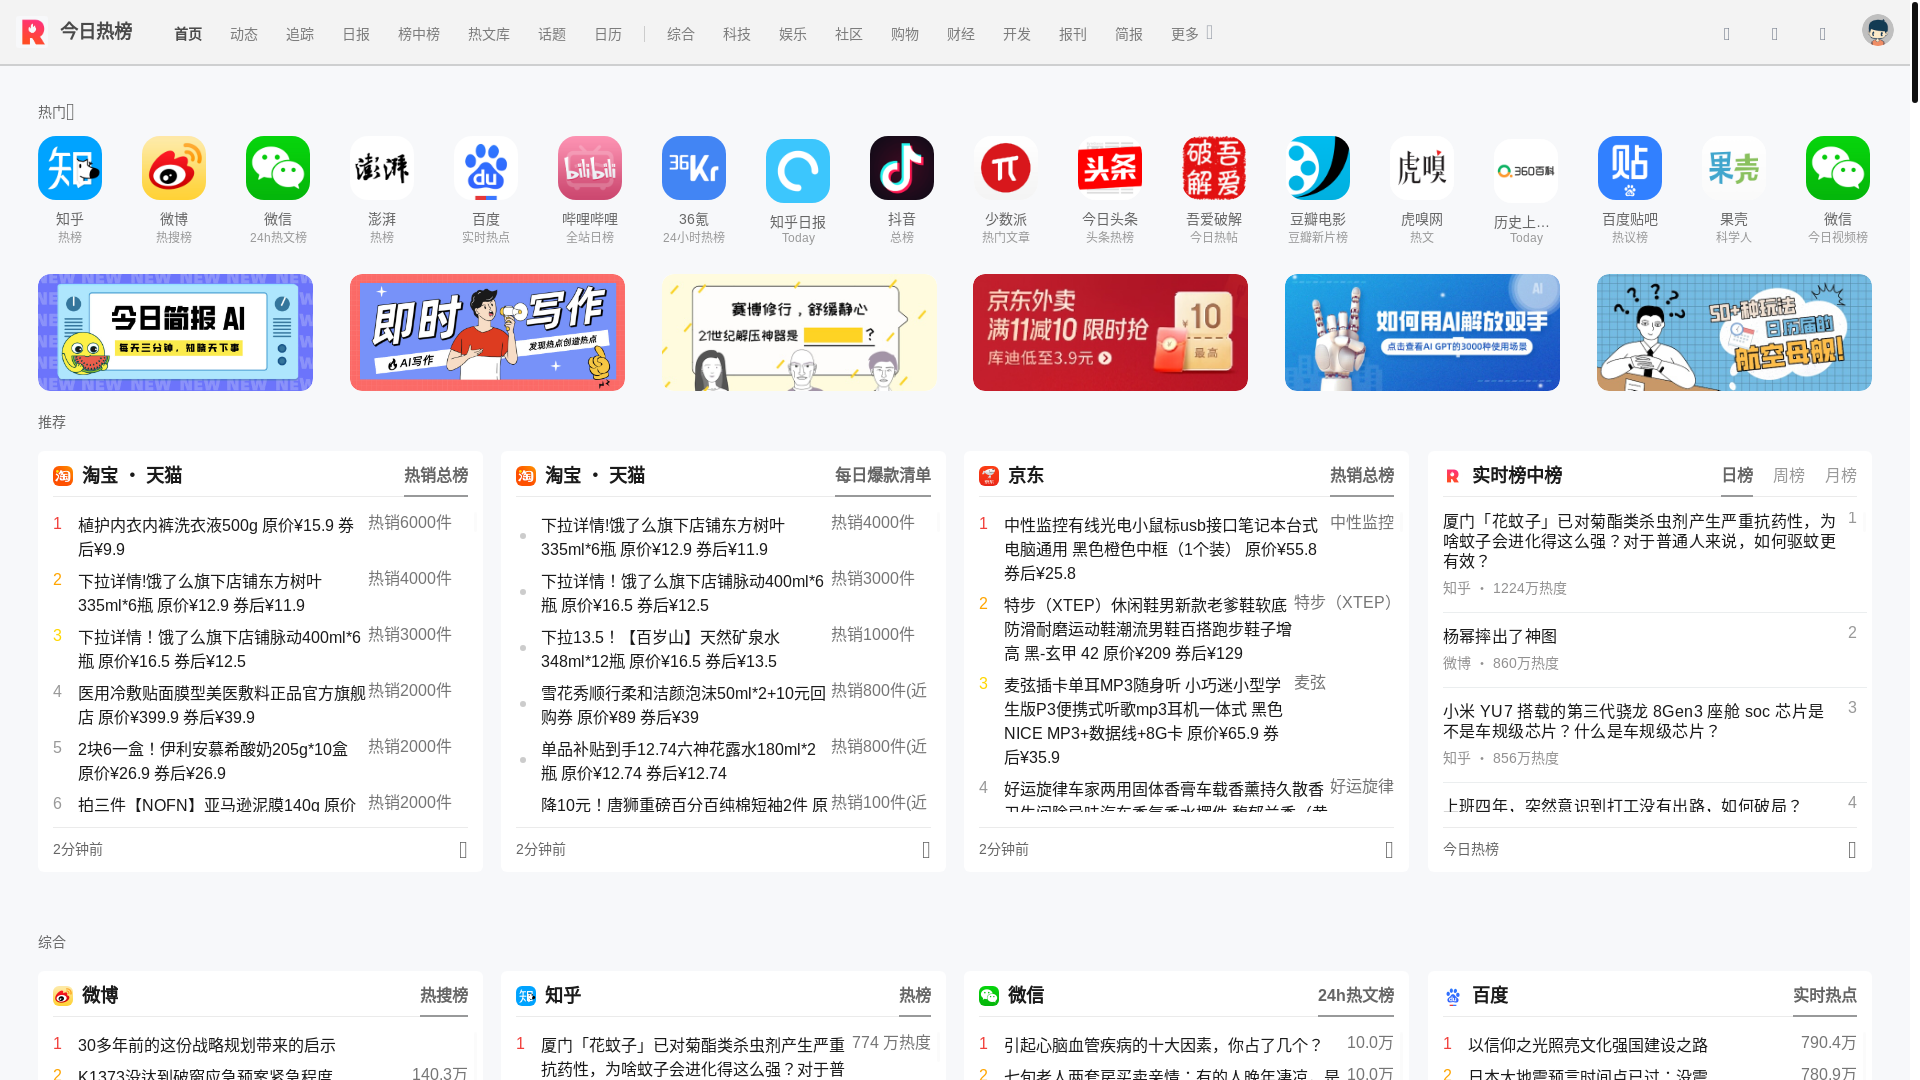Click the 淘宝天猫 热销总榜 card menu icon
This screenshot has height=1080, width=1920.
pos(463,850)
